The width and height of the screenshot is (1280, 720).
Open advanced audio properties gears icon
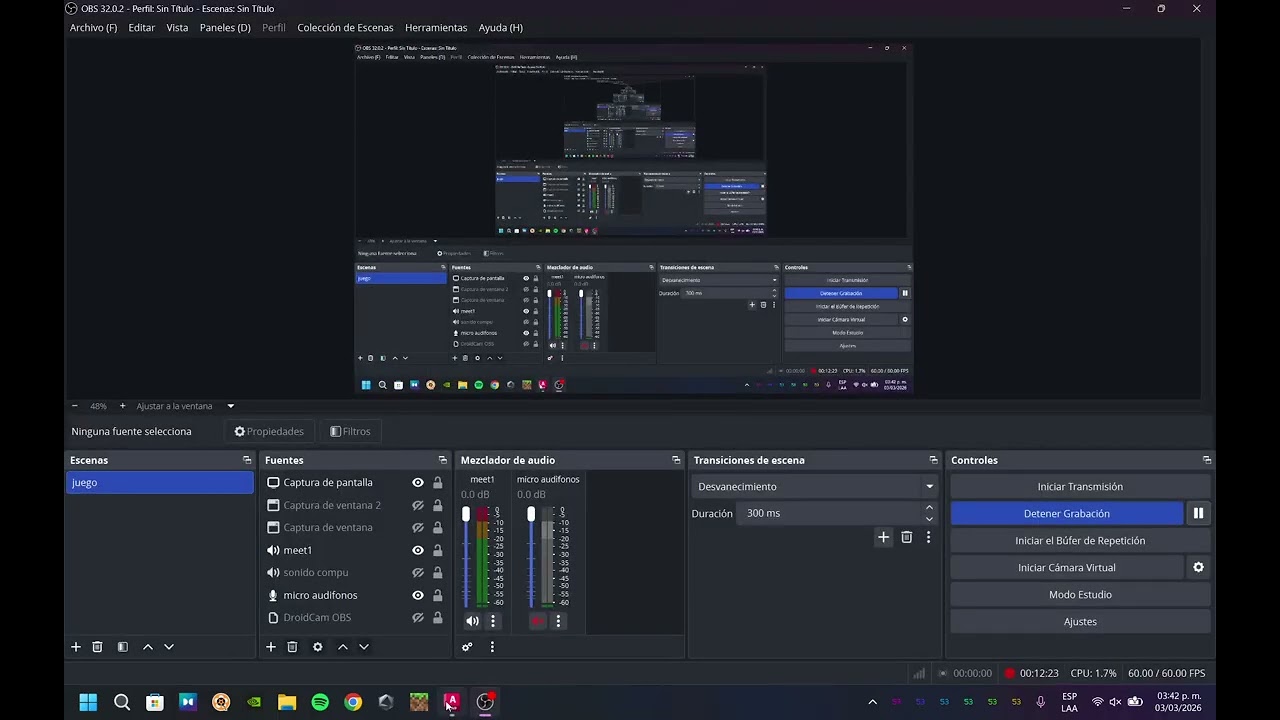click(466, 647)
